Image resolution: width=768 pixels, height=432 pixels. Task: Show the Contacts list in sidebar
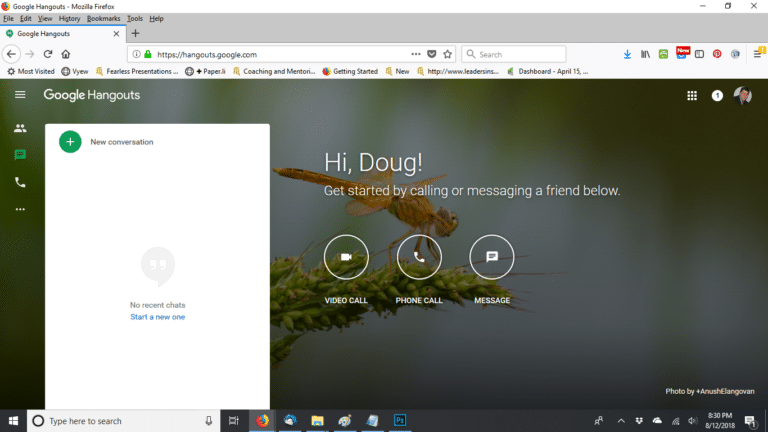click(x=20, y=128)
